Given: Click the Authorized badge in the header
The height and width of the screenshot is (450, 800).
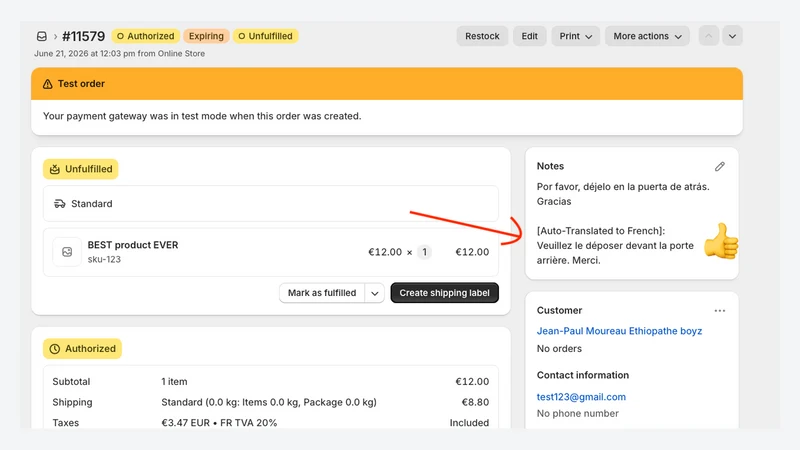Looking at the screenshot, I should pos(145,36).
